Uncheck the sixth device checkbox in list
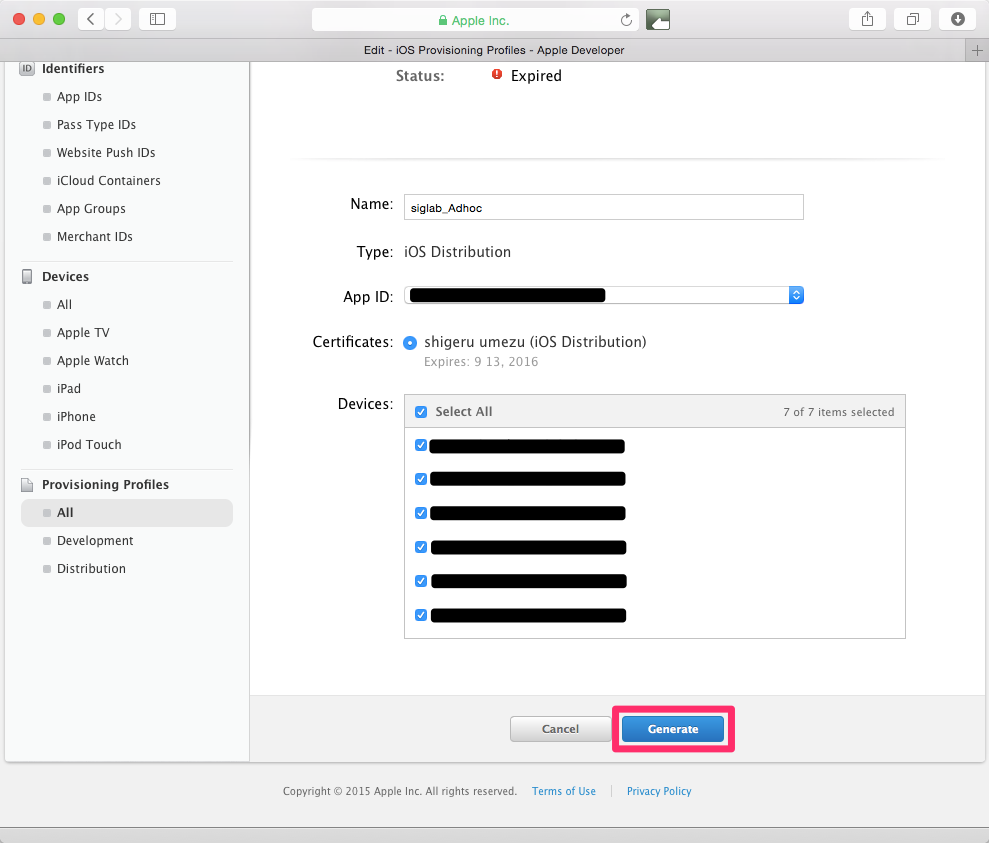The image size is (989, 843). (421, 615)
